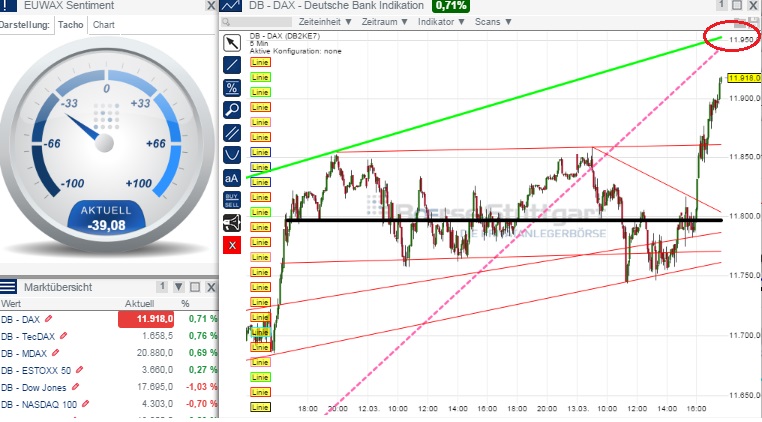Click the TecDAX value 1.658,5
Screen dimensions: 762x422
click(157, 336)
